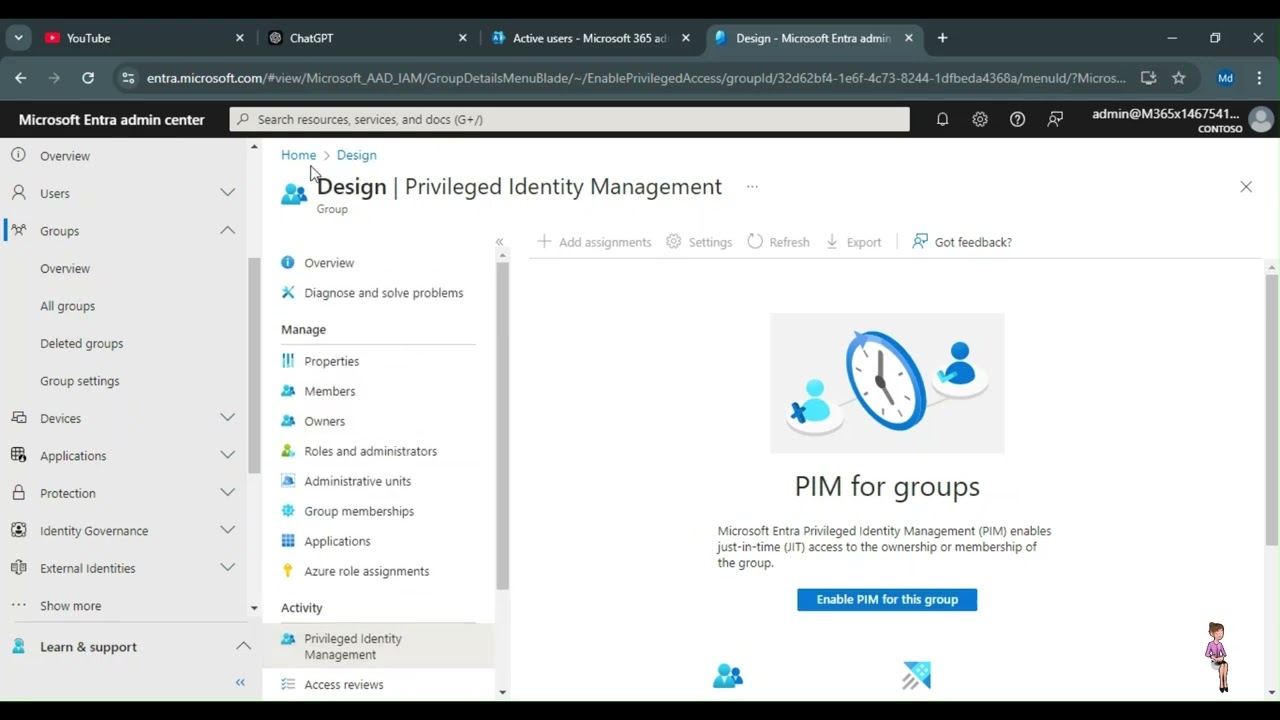Expand the Applications section chevron
The height and width of the screenshot is (720, 1280).
pyautogui.click(x=228, y=455)
